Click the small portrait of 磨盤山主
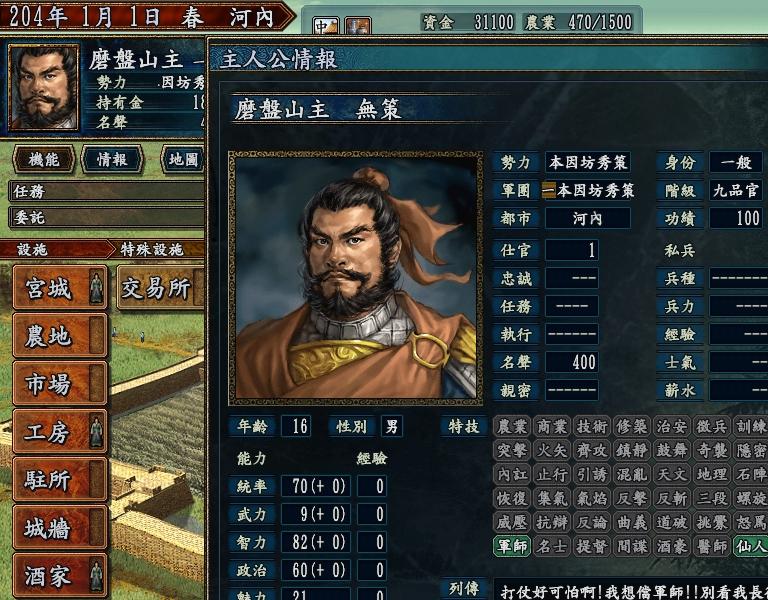This screenshot has width=768, height=600. (x=44, y=87)
